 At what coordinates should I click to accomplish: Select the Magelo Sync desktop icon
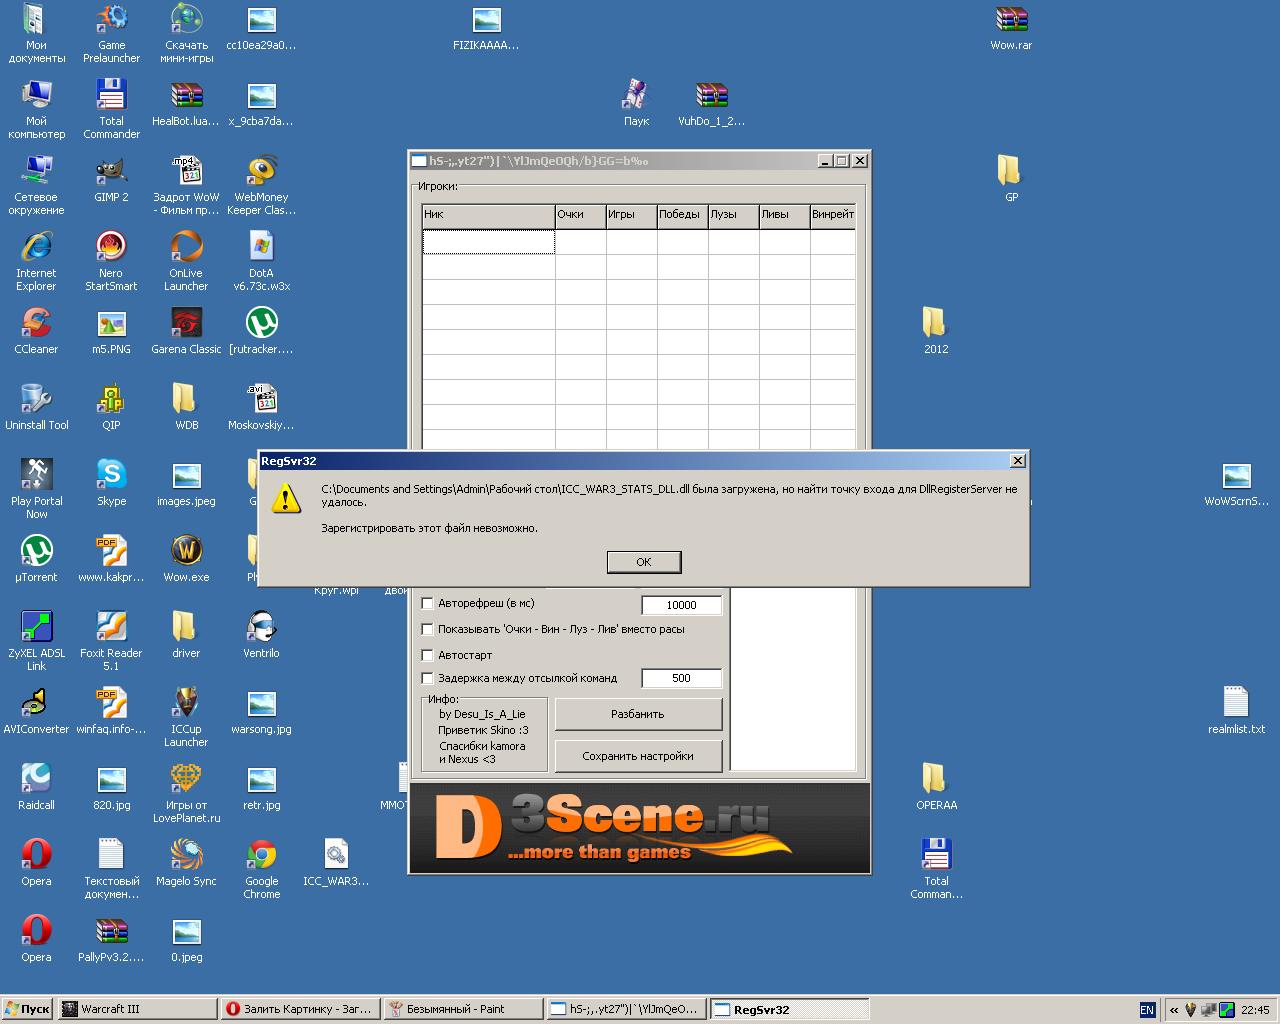click(186, 864)
